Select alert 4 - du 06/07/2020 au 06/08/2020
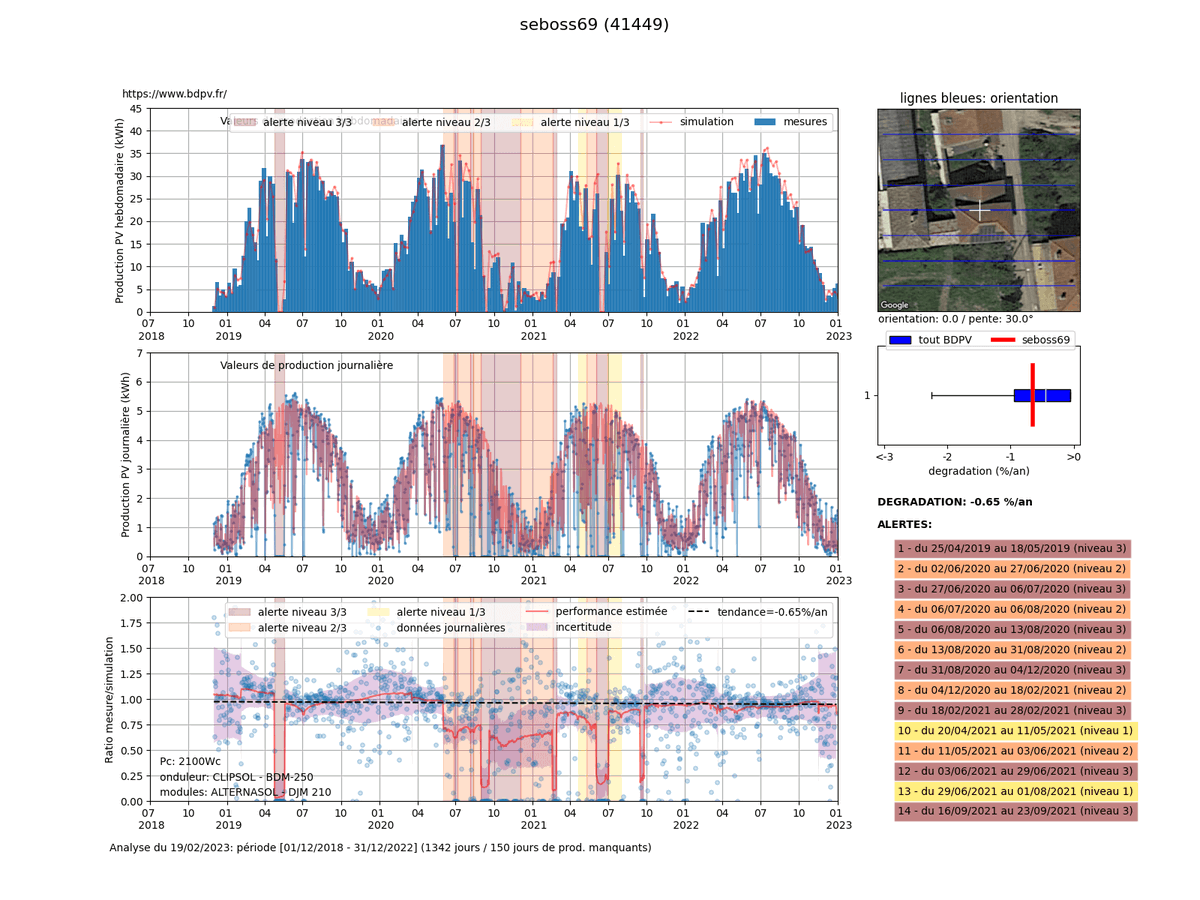The width and height of the screenshot is (1200, 900). 1012,609
